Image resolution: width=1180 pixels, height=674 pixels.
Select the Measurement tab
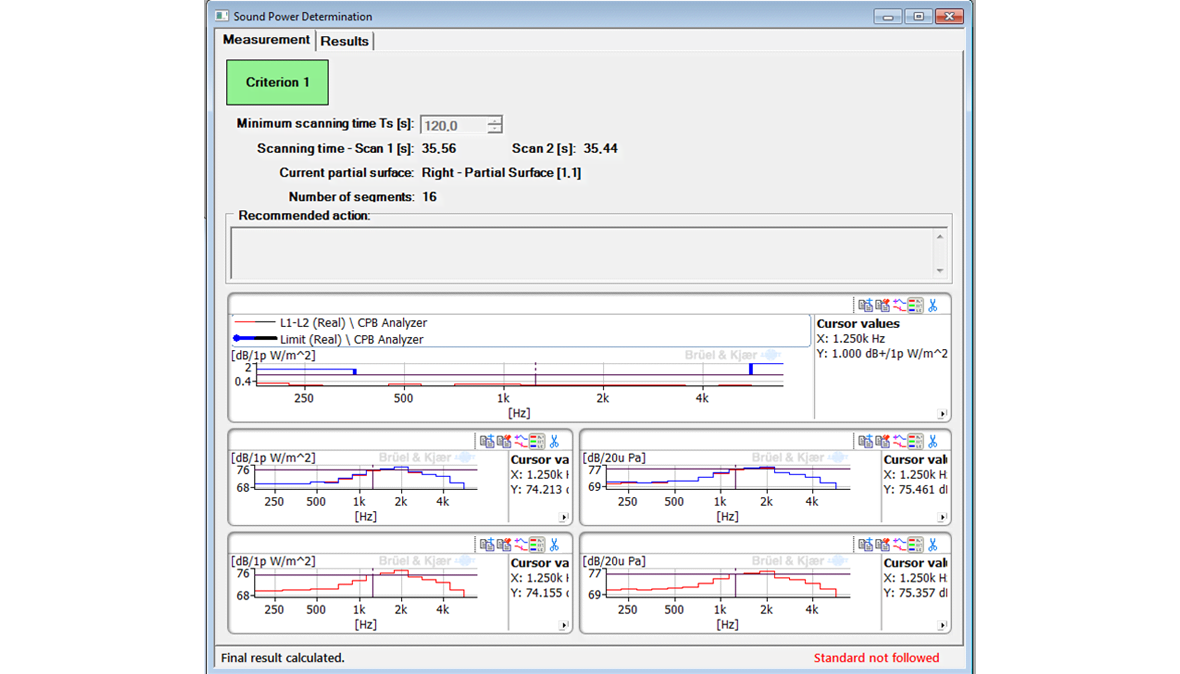[x=266, y=40]
